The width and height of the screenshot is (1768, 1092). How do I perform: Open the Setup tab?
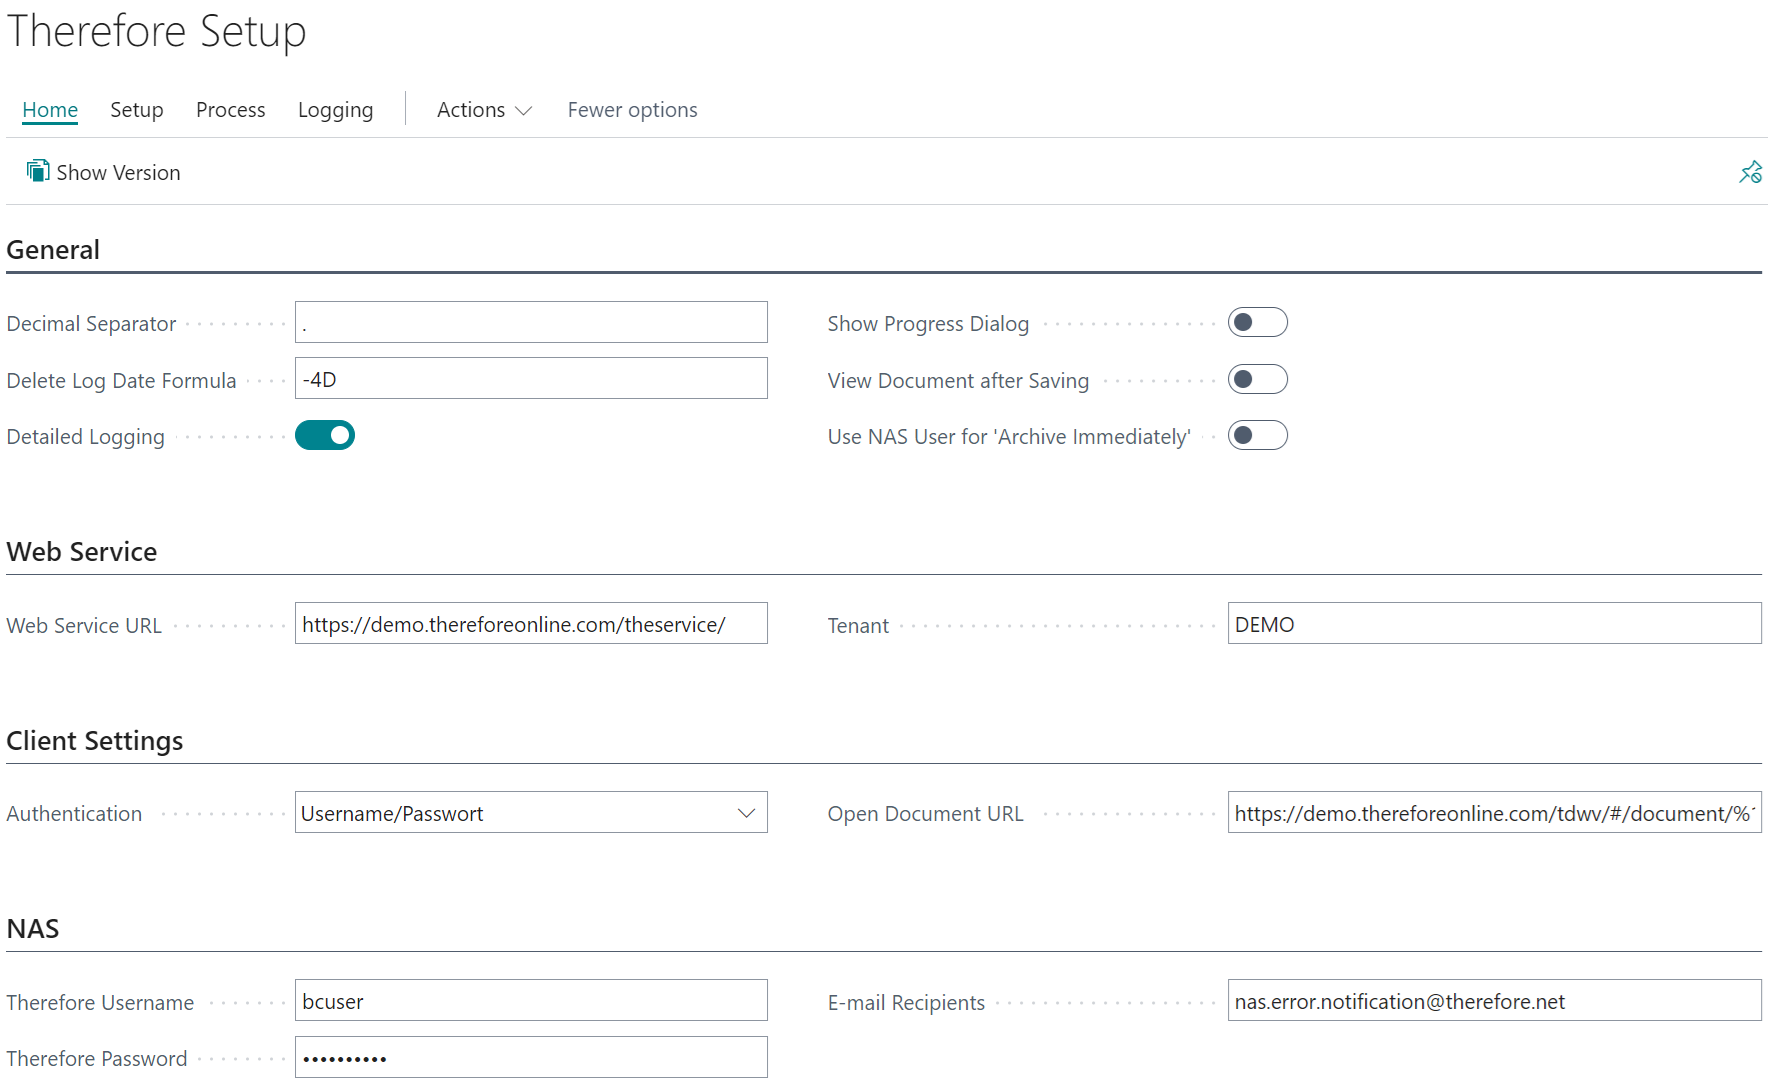[x=137, y=110]
